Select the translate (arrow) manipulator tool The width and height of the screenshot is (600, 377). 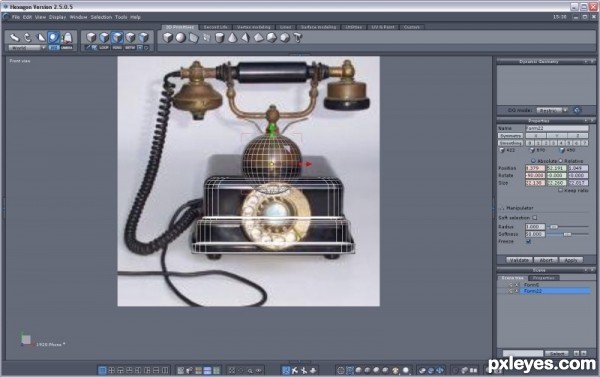(x=14, y=38)
